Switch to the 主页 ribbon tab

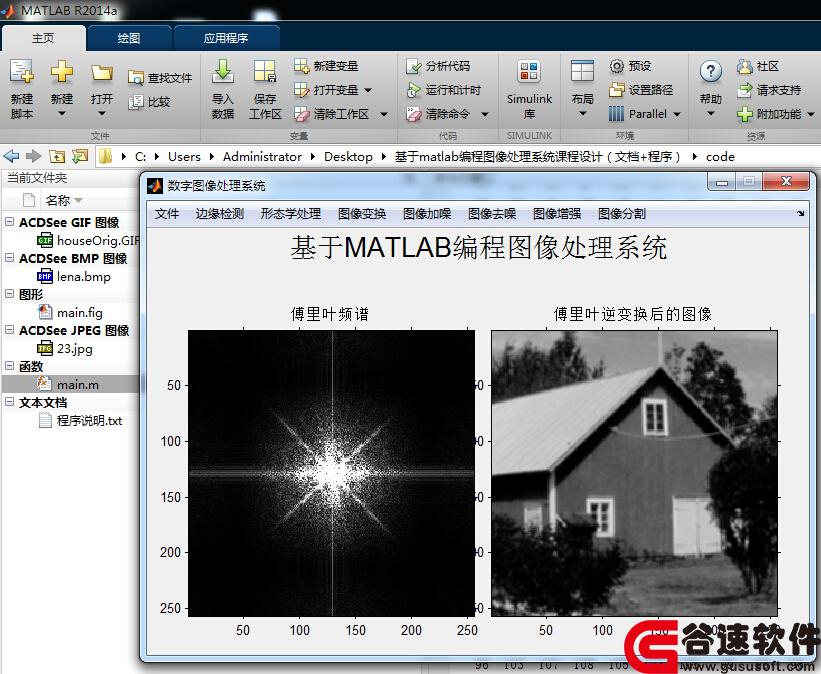pyautogui.click(x=43, y=38)
